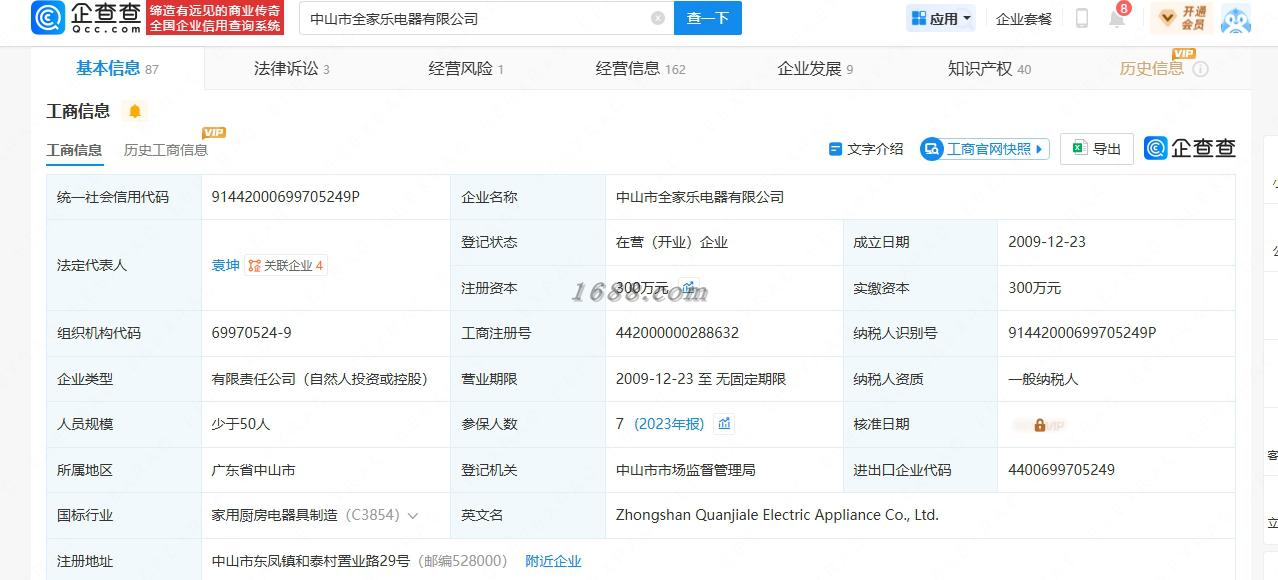The image size is (1278, 580).
Task: Click the 查一下 search button
Action: [x=707, y=18]
